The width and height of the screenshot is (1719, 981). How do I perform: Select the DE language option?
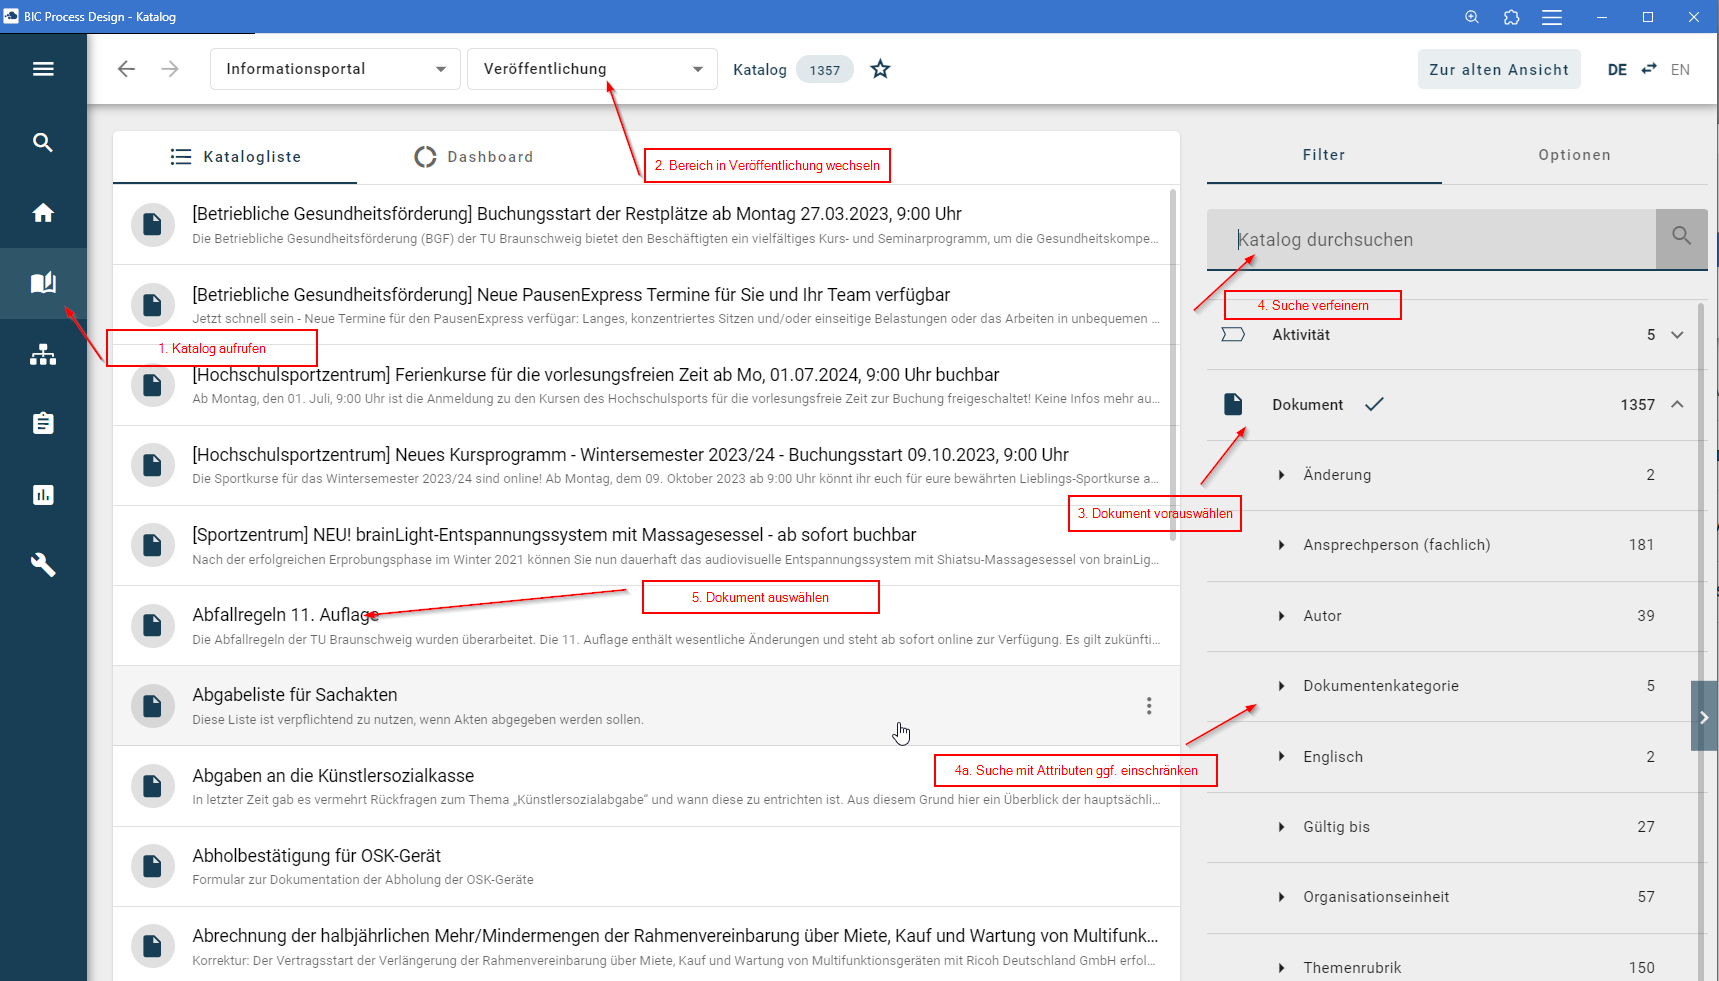click(x=1617, y=69)
